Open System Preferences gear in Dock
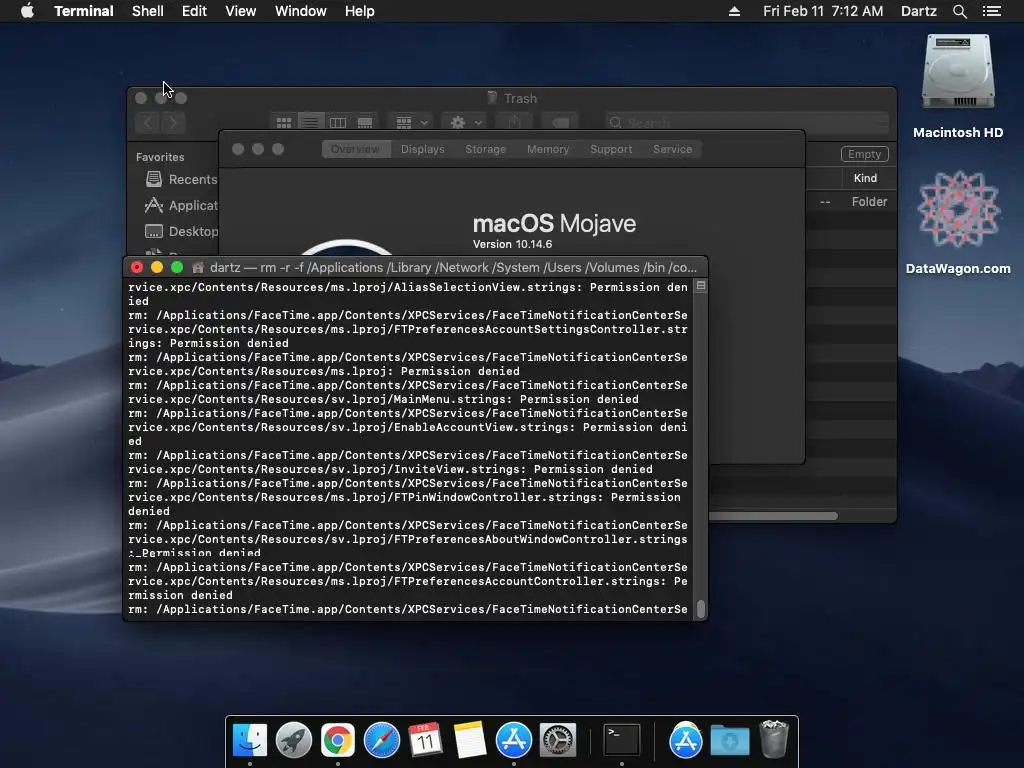The height and width of the screenshot is (768, 1024). click(x=558, y=741)
